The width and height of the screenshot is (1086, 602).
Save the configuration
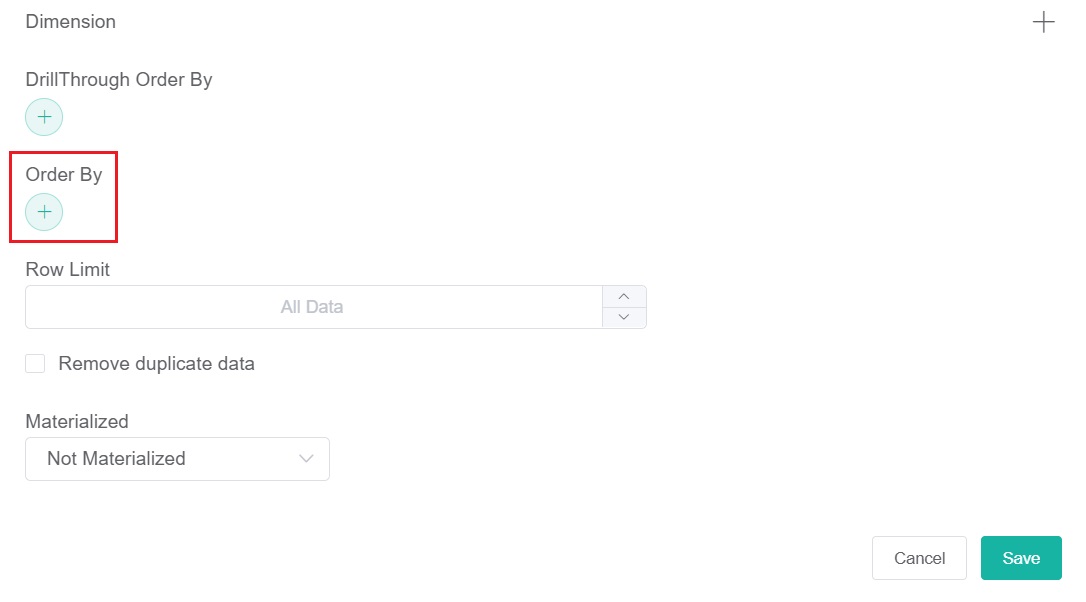(1021, 558)
